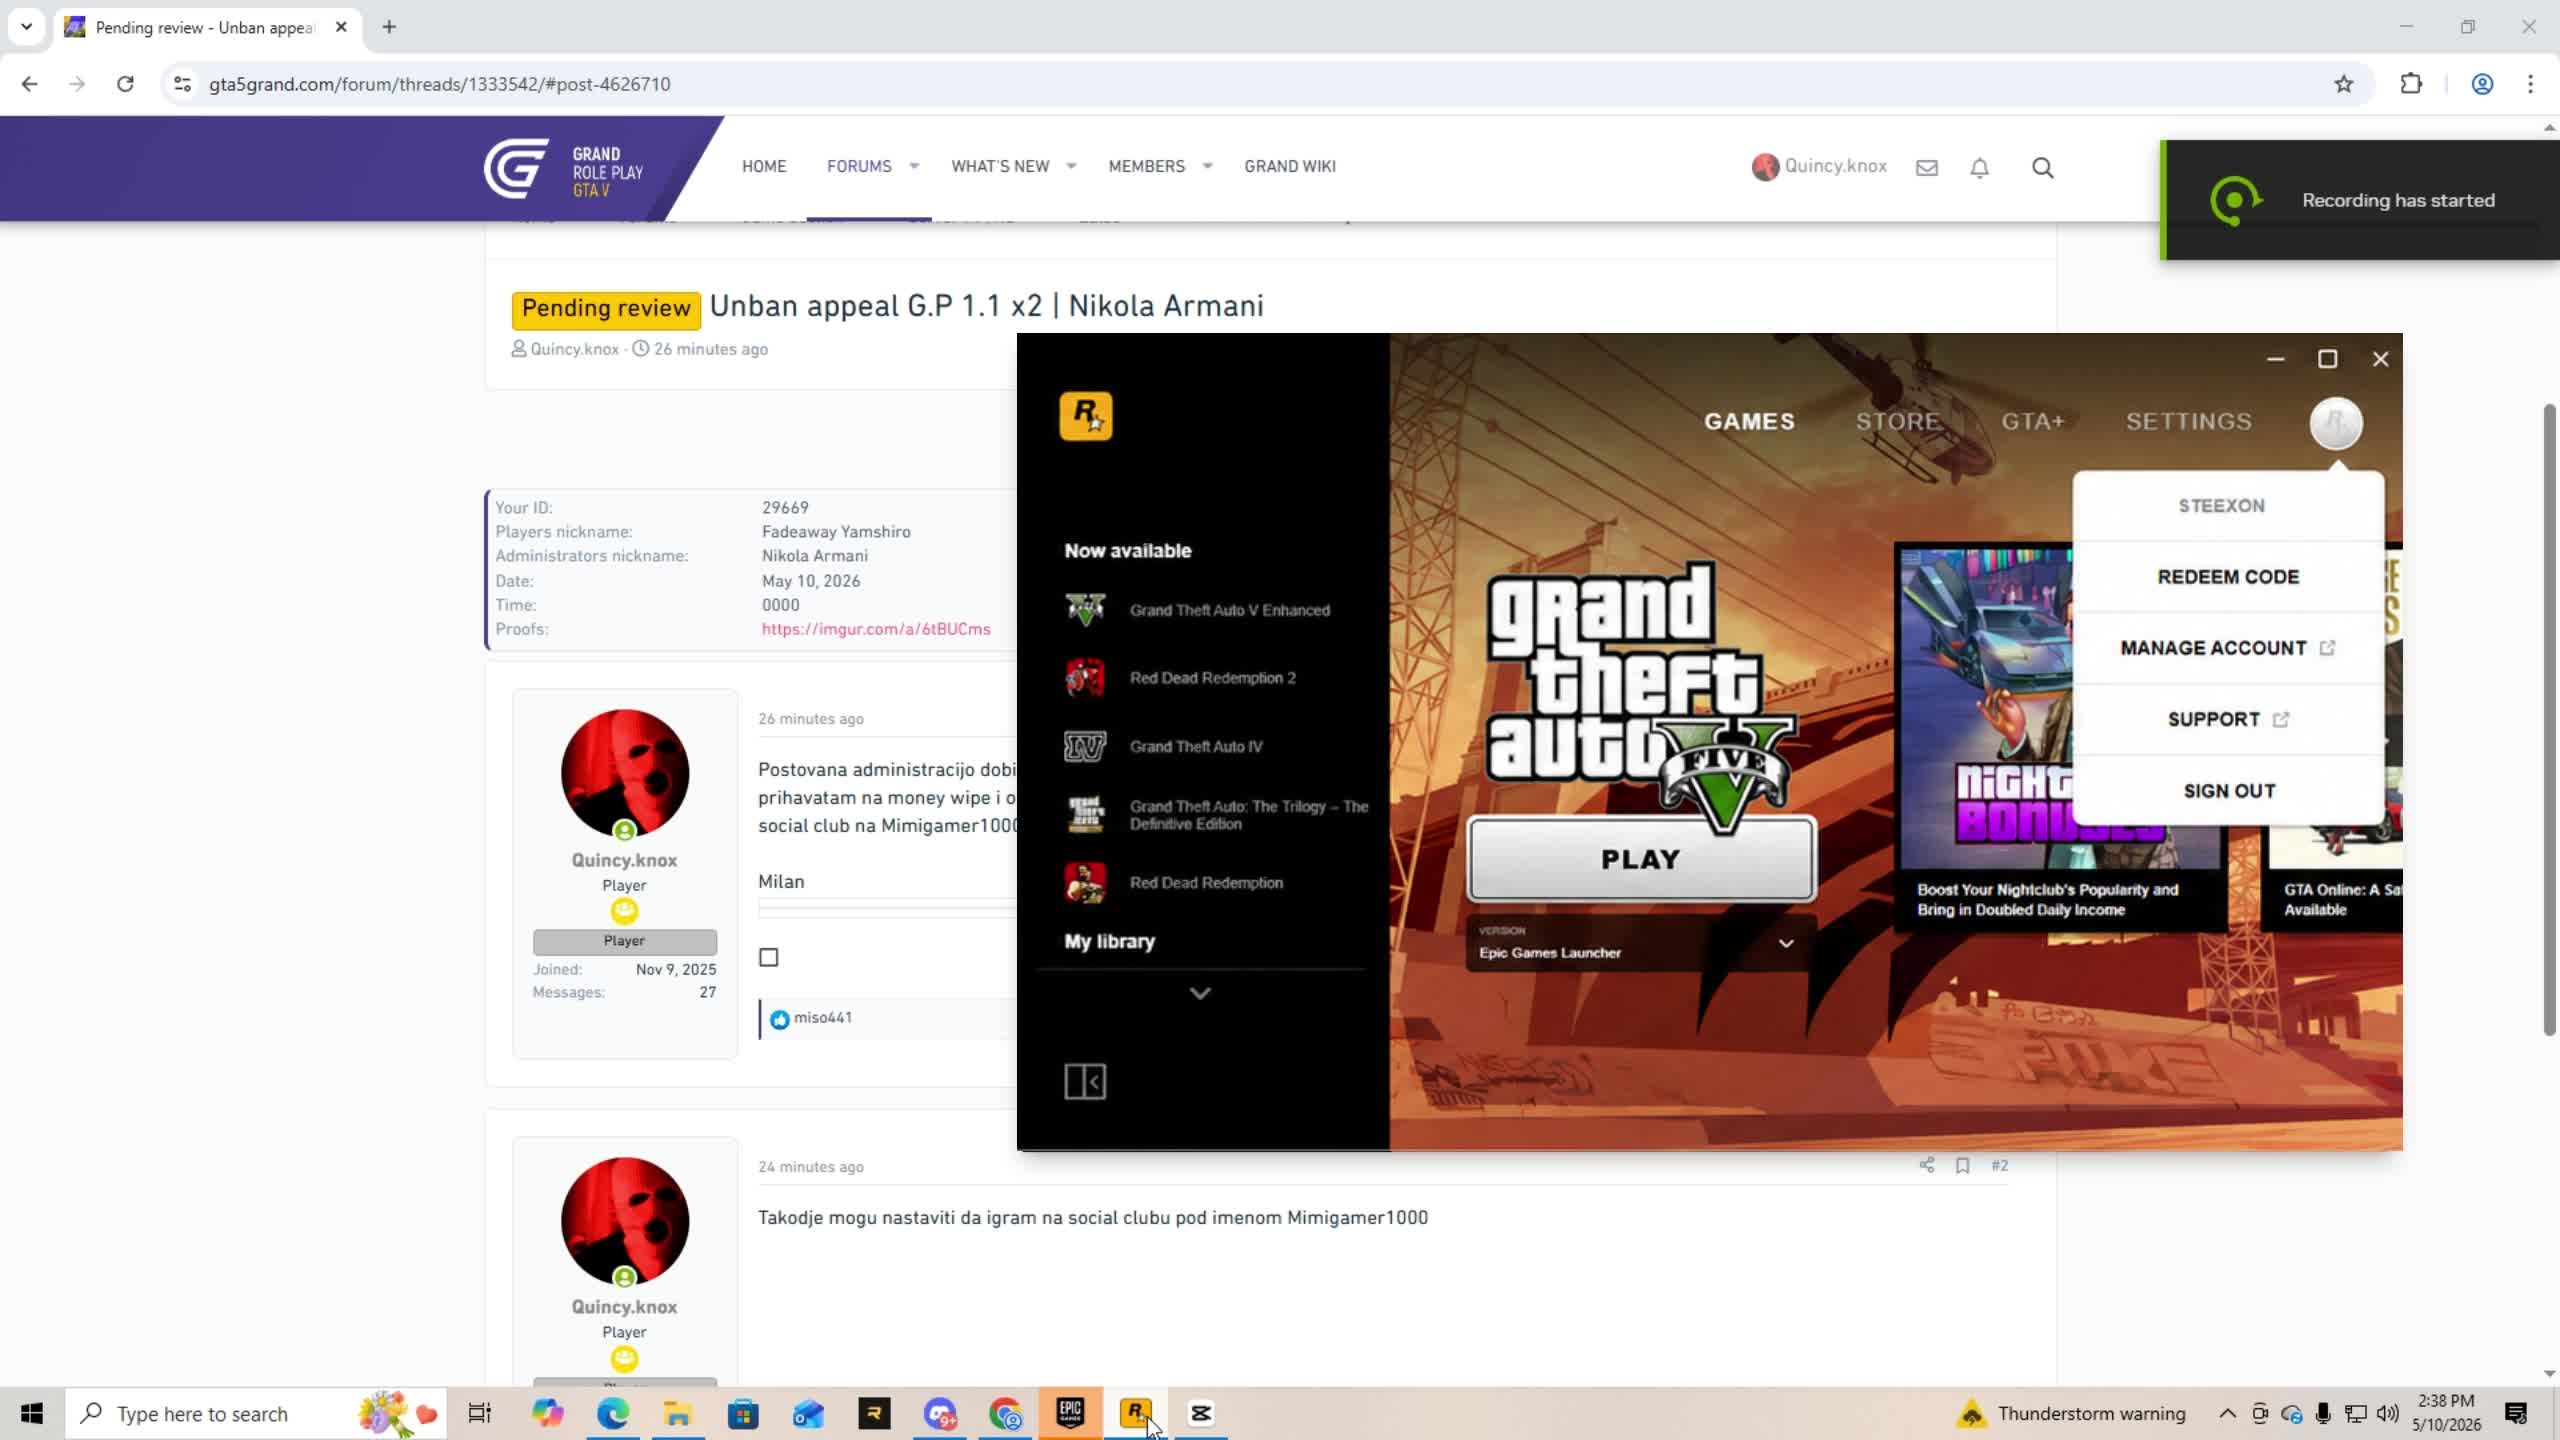Screen dimensions: 2560x1440
Task: Choose SIGN OUT from account menu
Action: pos(2228,791)
